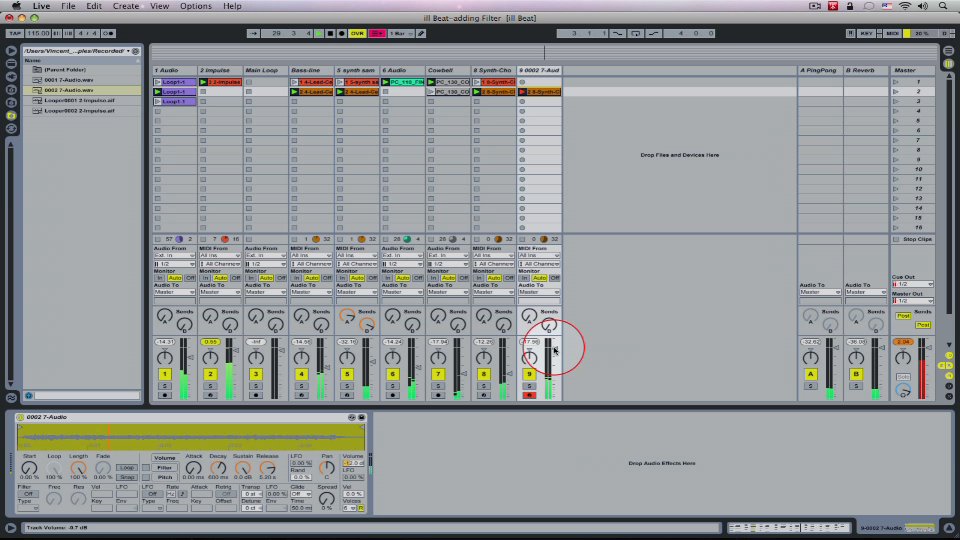The height and width of the screenshot is (540, 960).
Task: Toggle the Loop switch in transport
Action: click(636, 33)
